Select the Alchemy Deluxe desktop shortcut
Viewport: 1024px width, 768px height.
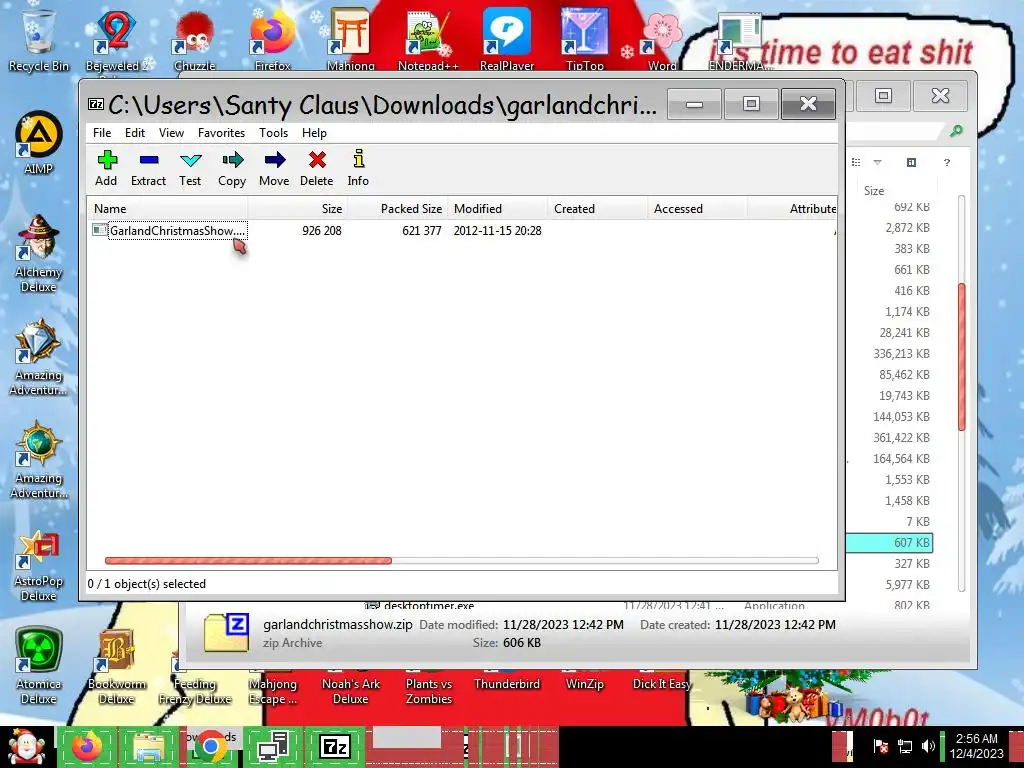pyautogui.click(x=39, y=253)
